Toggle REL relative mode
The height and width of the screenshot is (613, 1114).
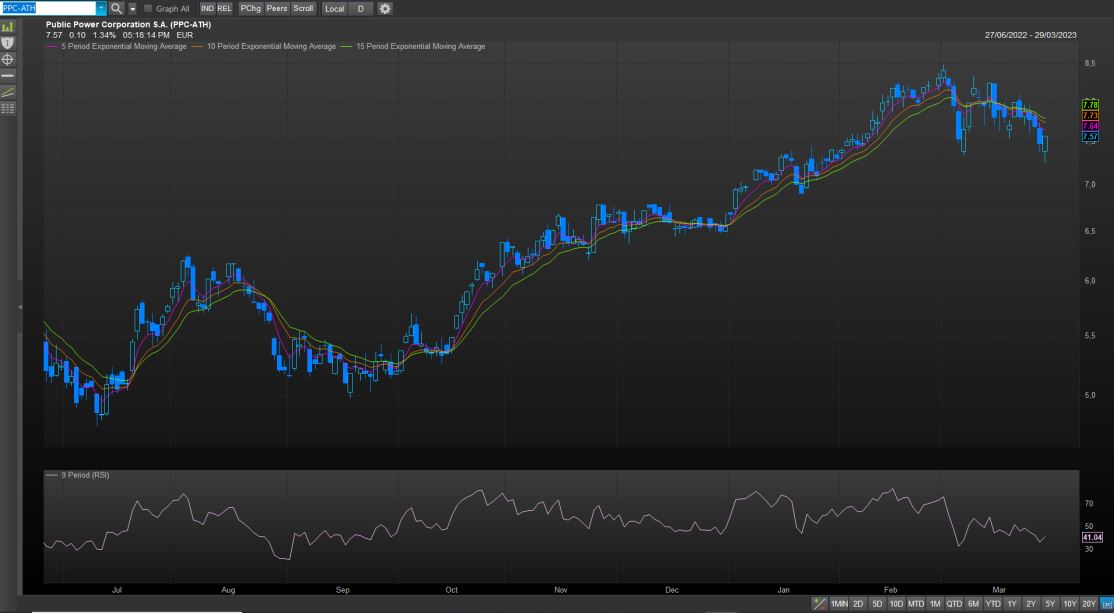click(224, 8)
